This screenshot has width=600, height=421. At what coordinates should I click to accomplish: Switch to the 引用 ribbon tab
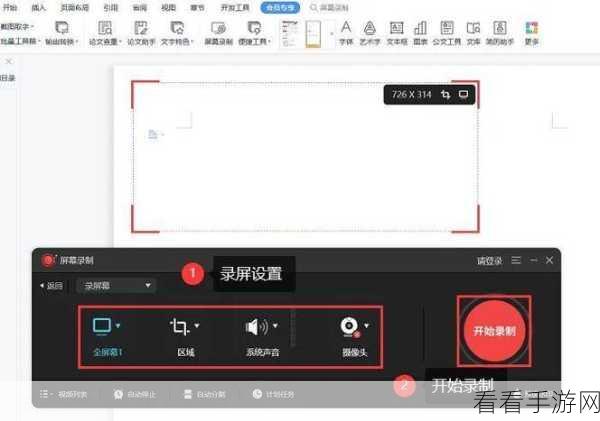point(111,7)
